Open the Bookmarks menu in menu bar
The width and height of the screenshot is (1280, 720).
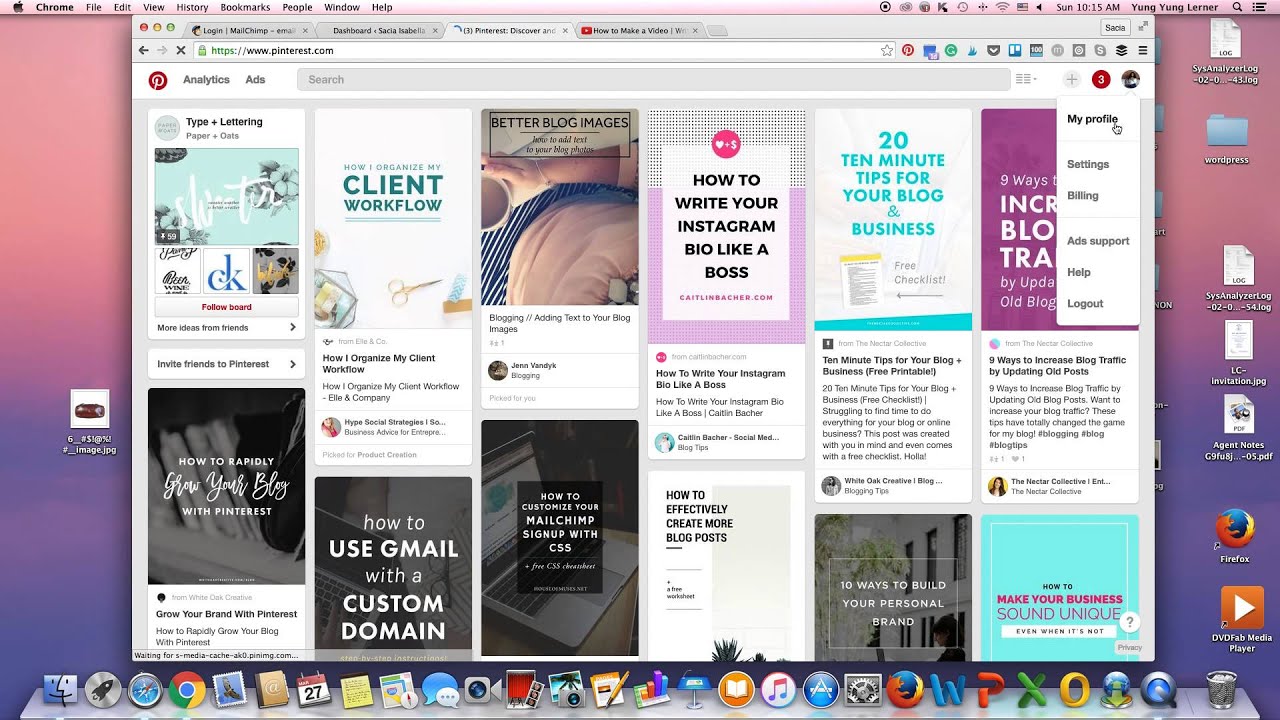tap(245, 7)
